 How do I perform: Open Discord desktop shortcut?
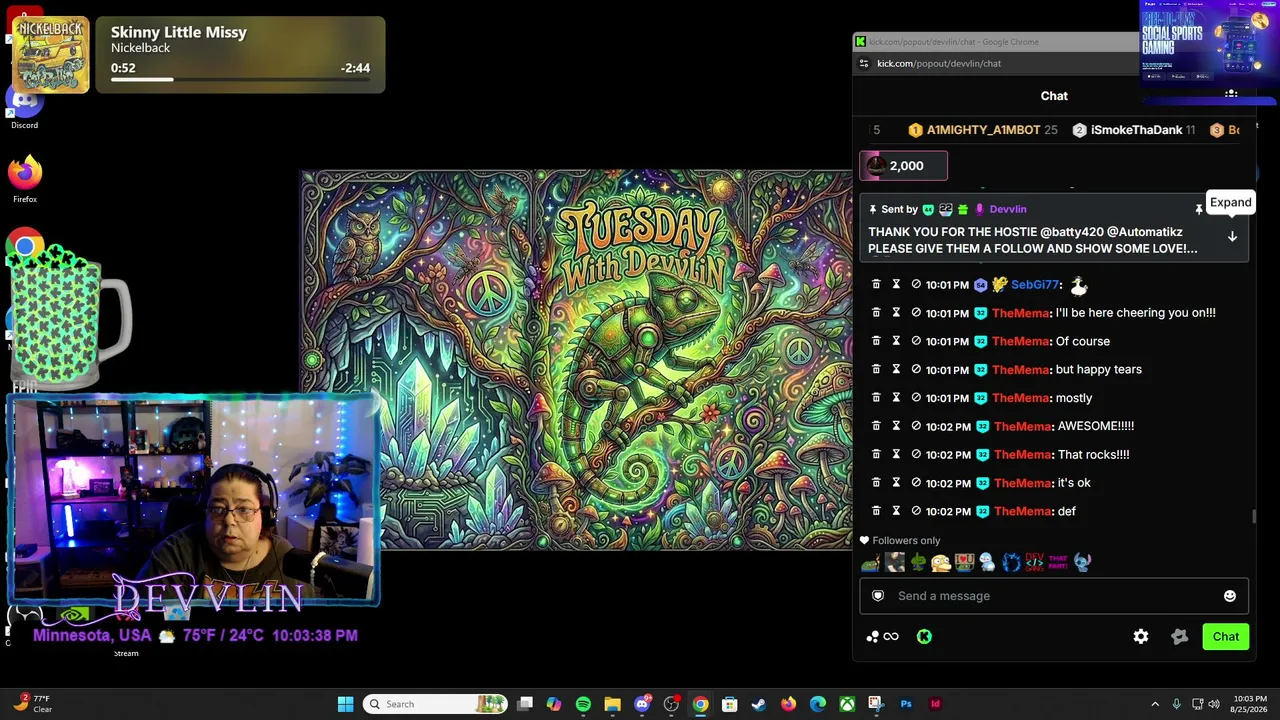pyautogui.click(x=25, y=108)
